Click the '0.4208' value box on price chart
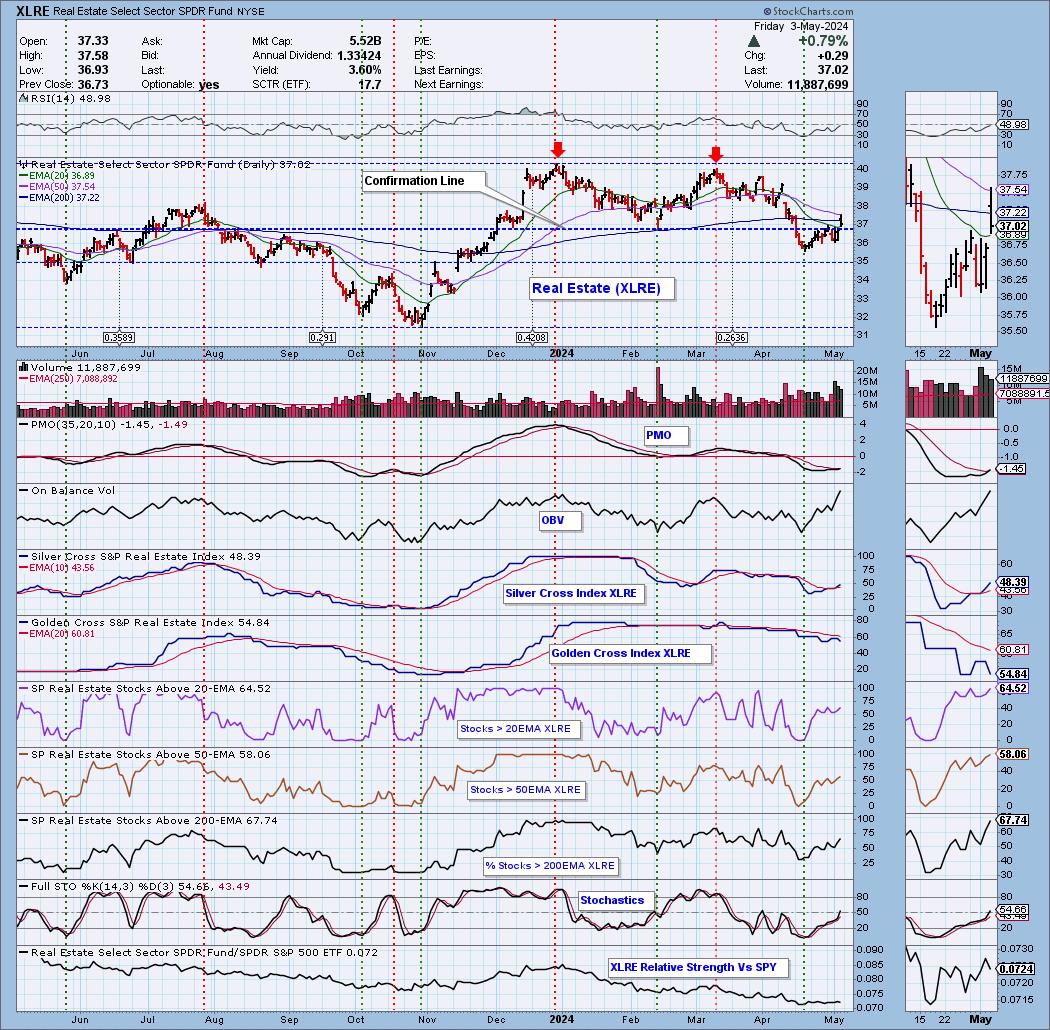1050x1030 pixels. (x=532, y=338)
